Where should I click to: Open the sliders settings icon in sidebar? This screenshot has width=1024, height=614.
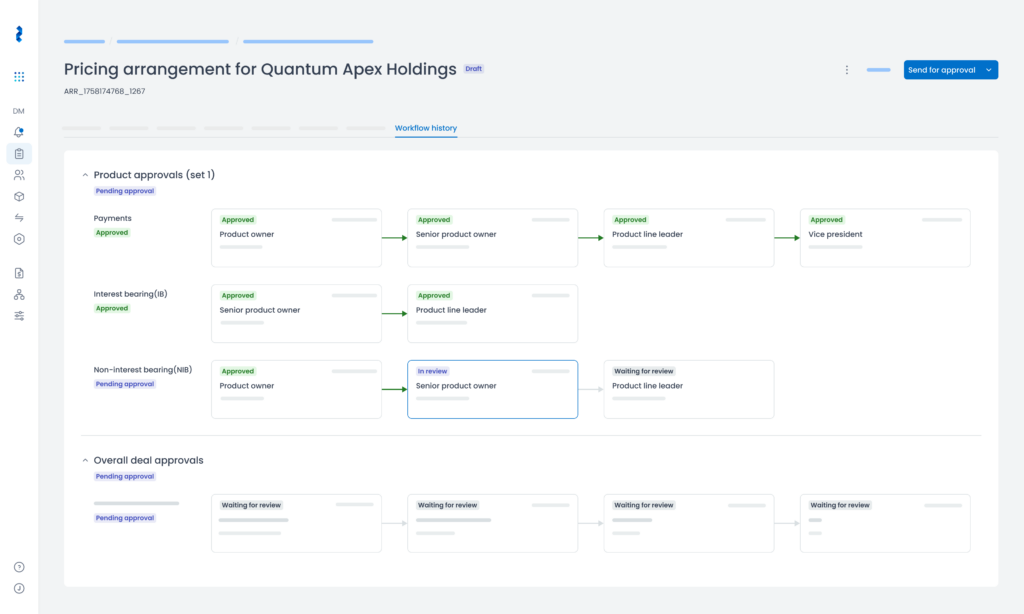[x=19, y=315]
